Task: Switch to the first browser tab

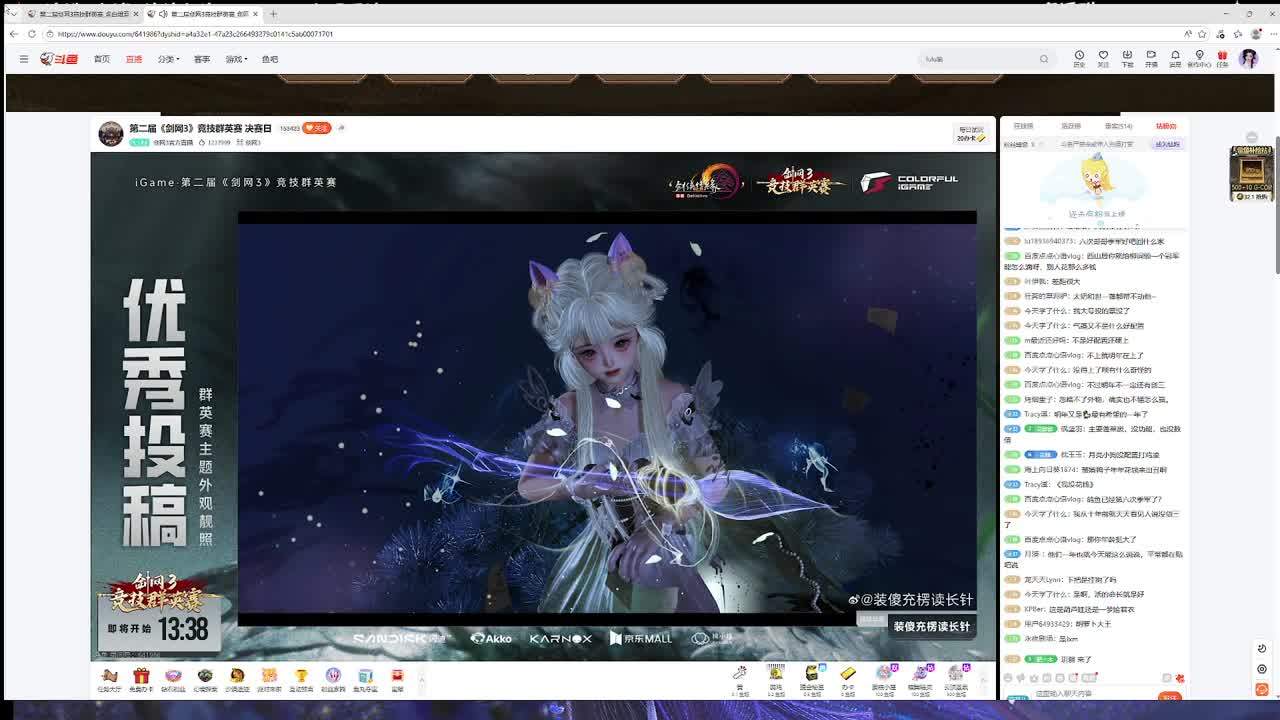Action: [x=82, y=14]
